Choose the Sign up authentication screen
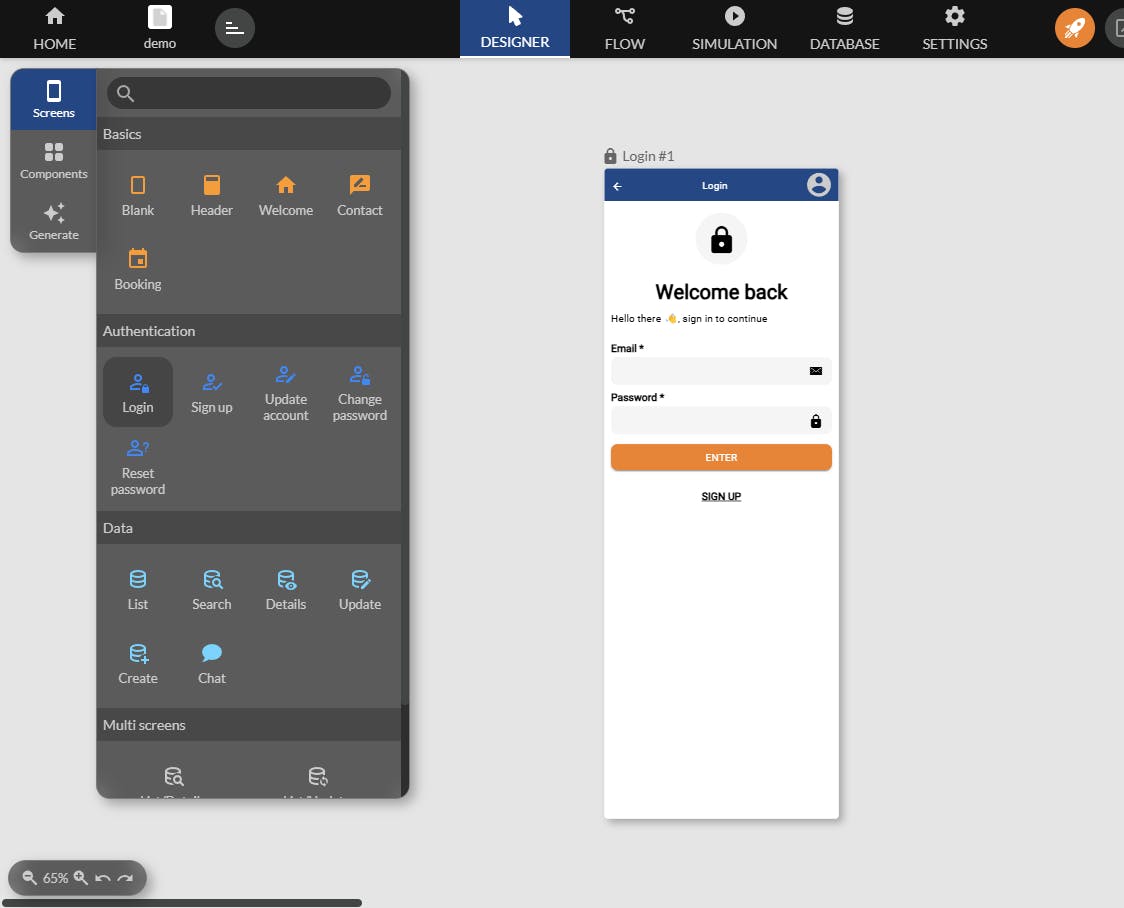1124x908 pixels. 211,393
